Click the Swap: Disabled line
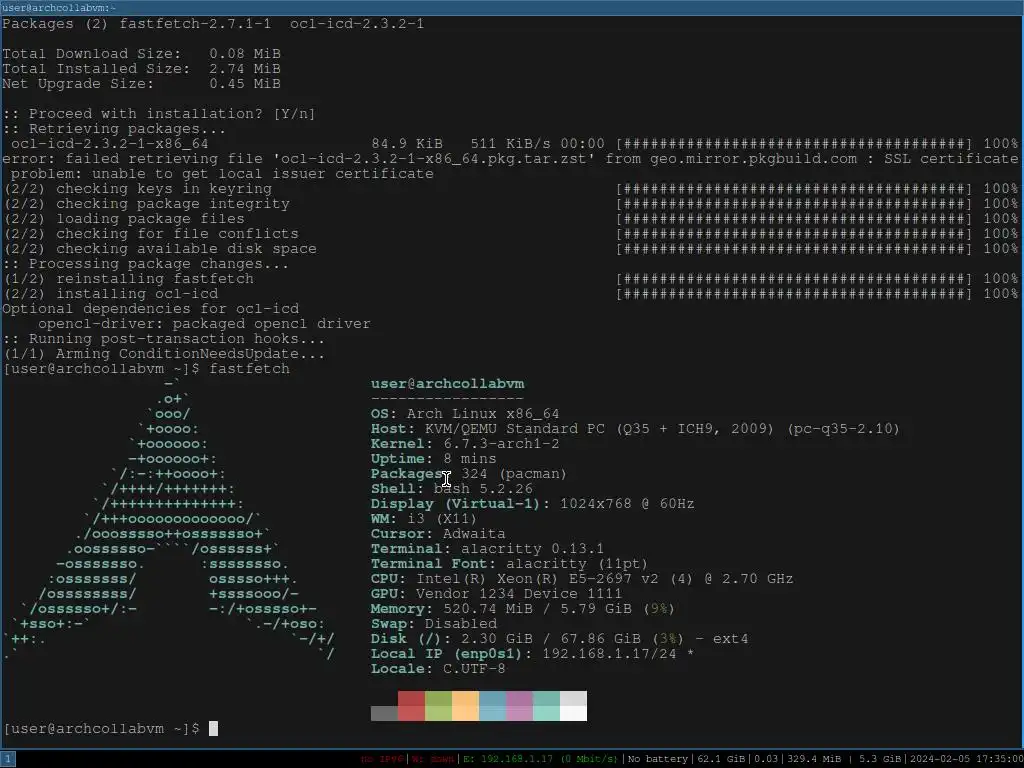The width and height of the screenshot is (1024, 768). pos(434,624)
